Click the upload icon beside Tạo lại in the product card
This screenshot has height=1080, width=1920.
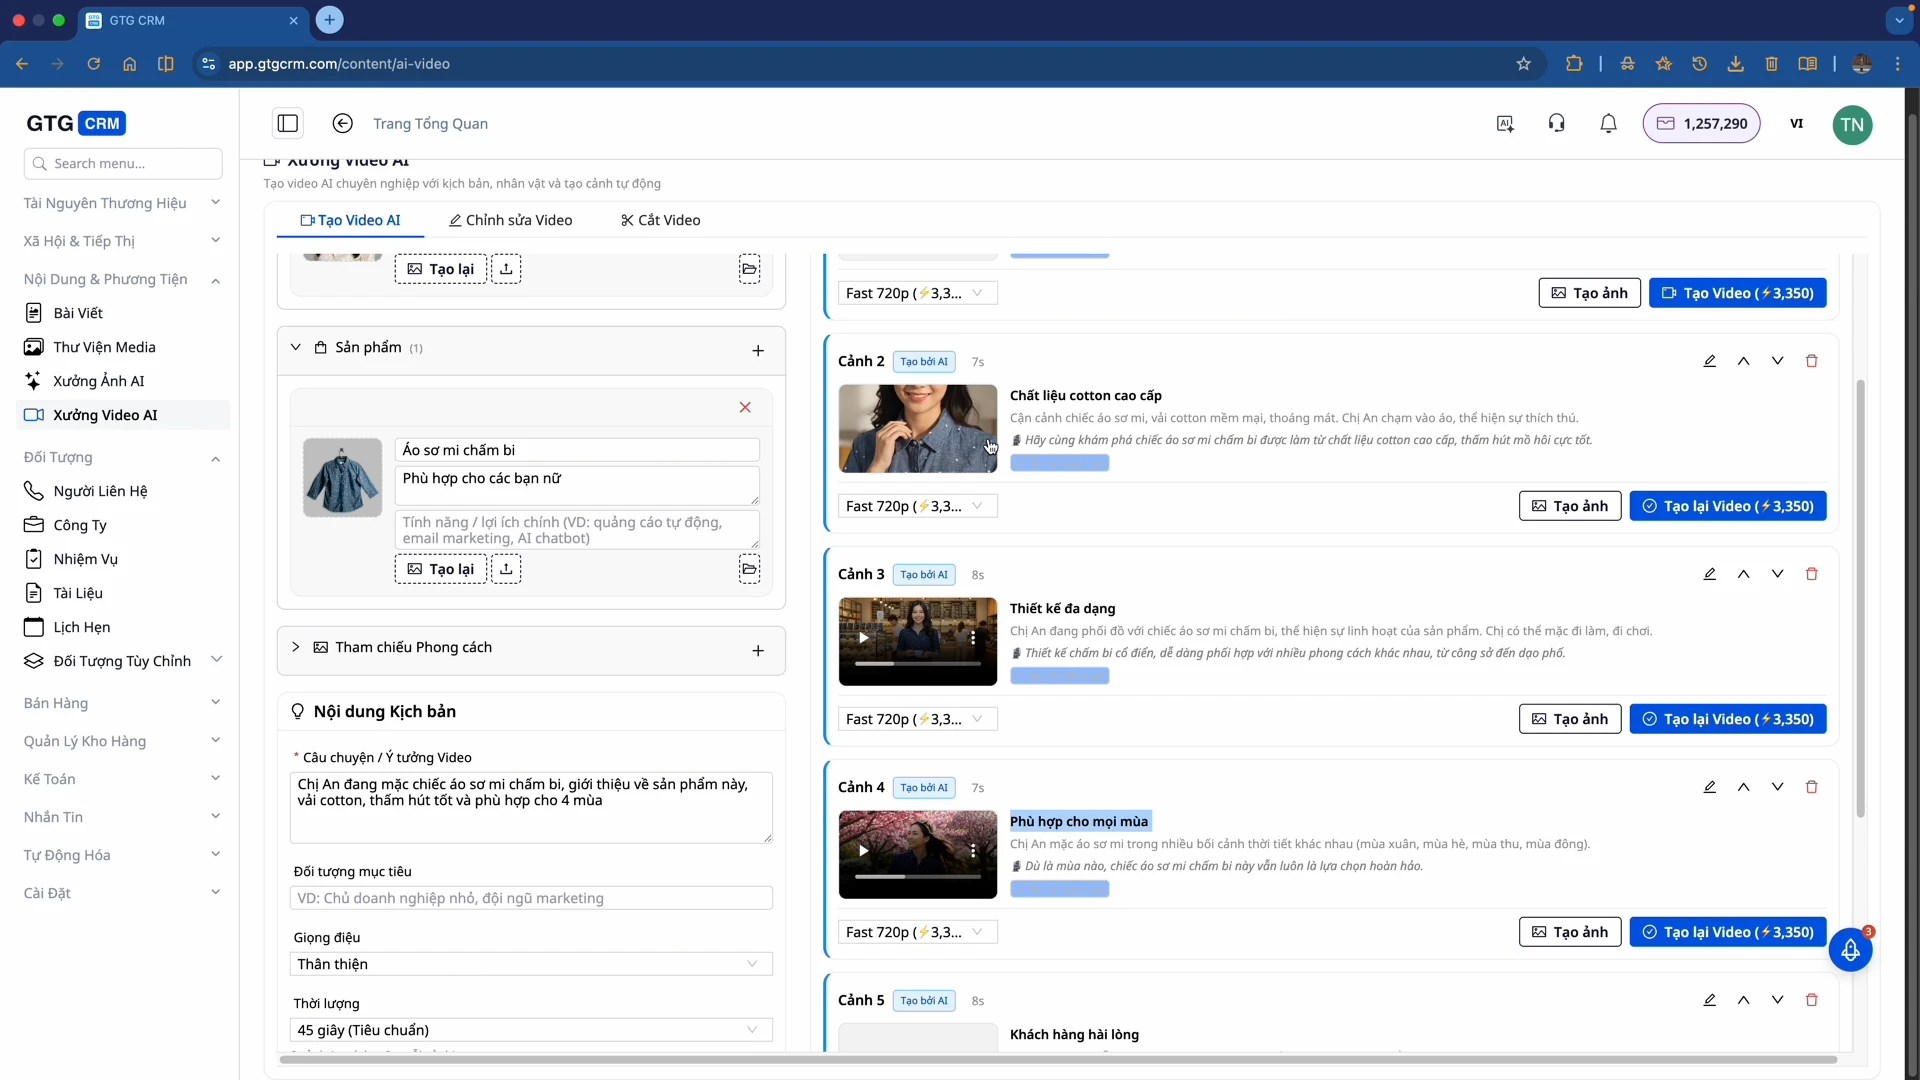(506, 569)
